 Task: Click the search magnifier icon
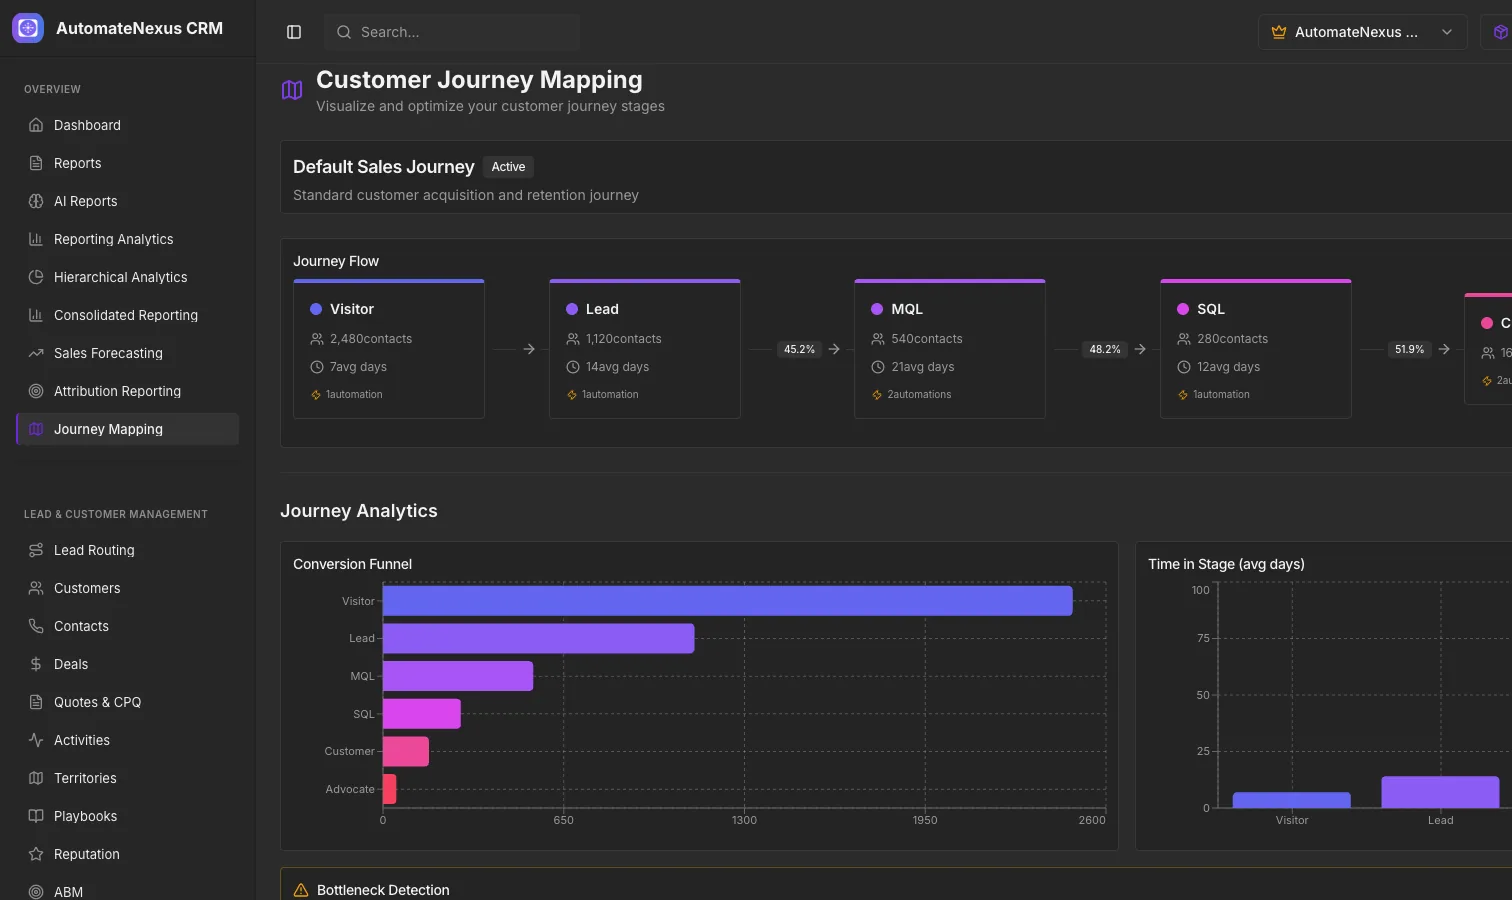343,32
